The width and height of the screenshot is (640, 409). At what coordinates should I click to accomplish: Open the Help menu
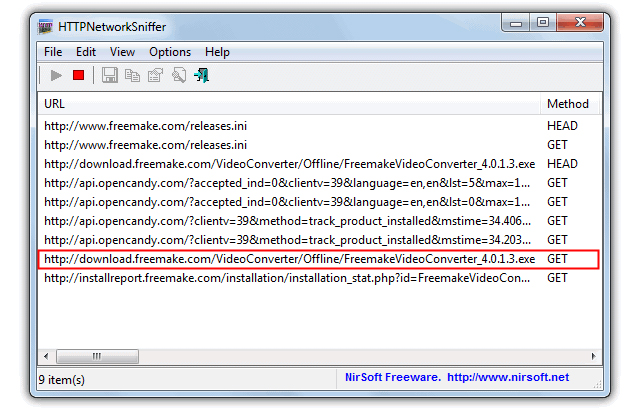pos(217,52)
